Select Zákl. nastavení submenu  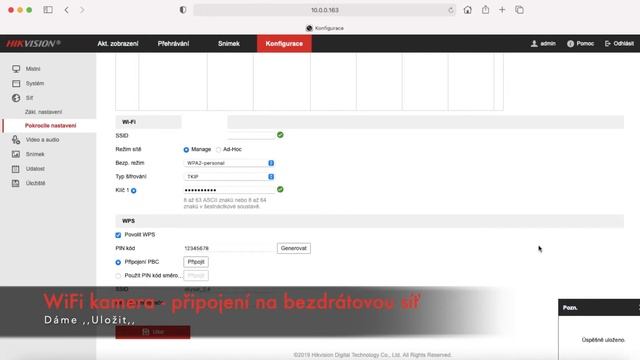[x=43, y=112]
